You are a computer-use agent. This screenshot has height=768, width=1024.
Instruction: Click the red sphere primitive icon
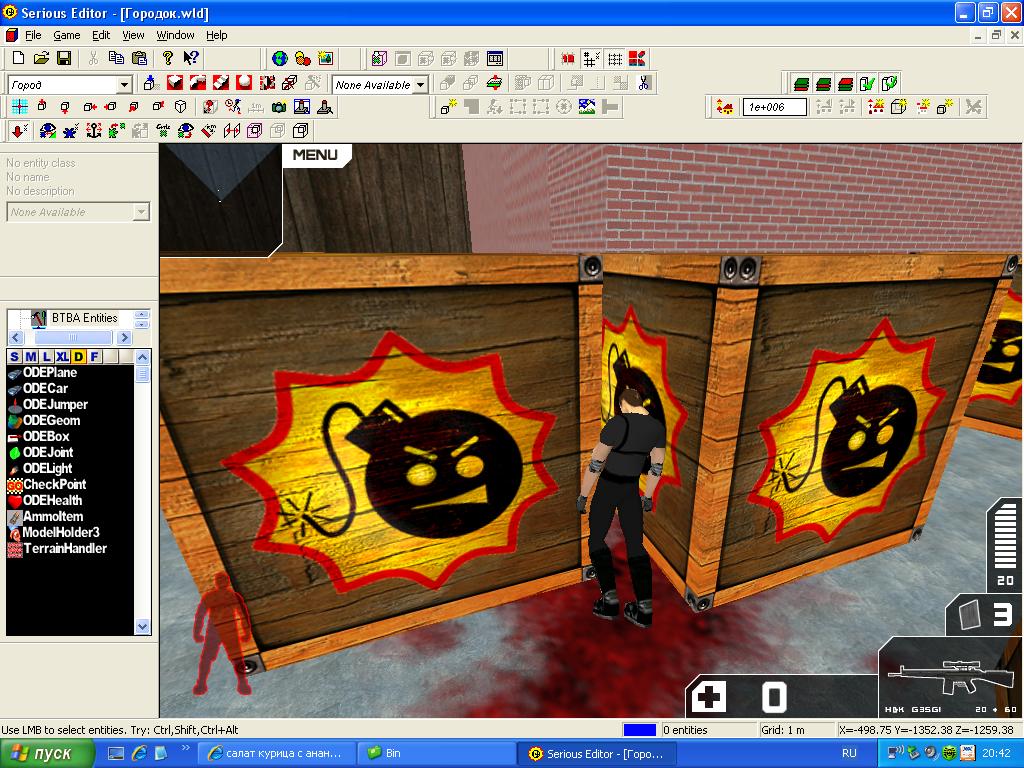point(244,83)
